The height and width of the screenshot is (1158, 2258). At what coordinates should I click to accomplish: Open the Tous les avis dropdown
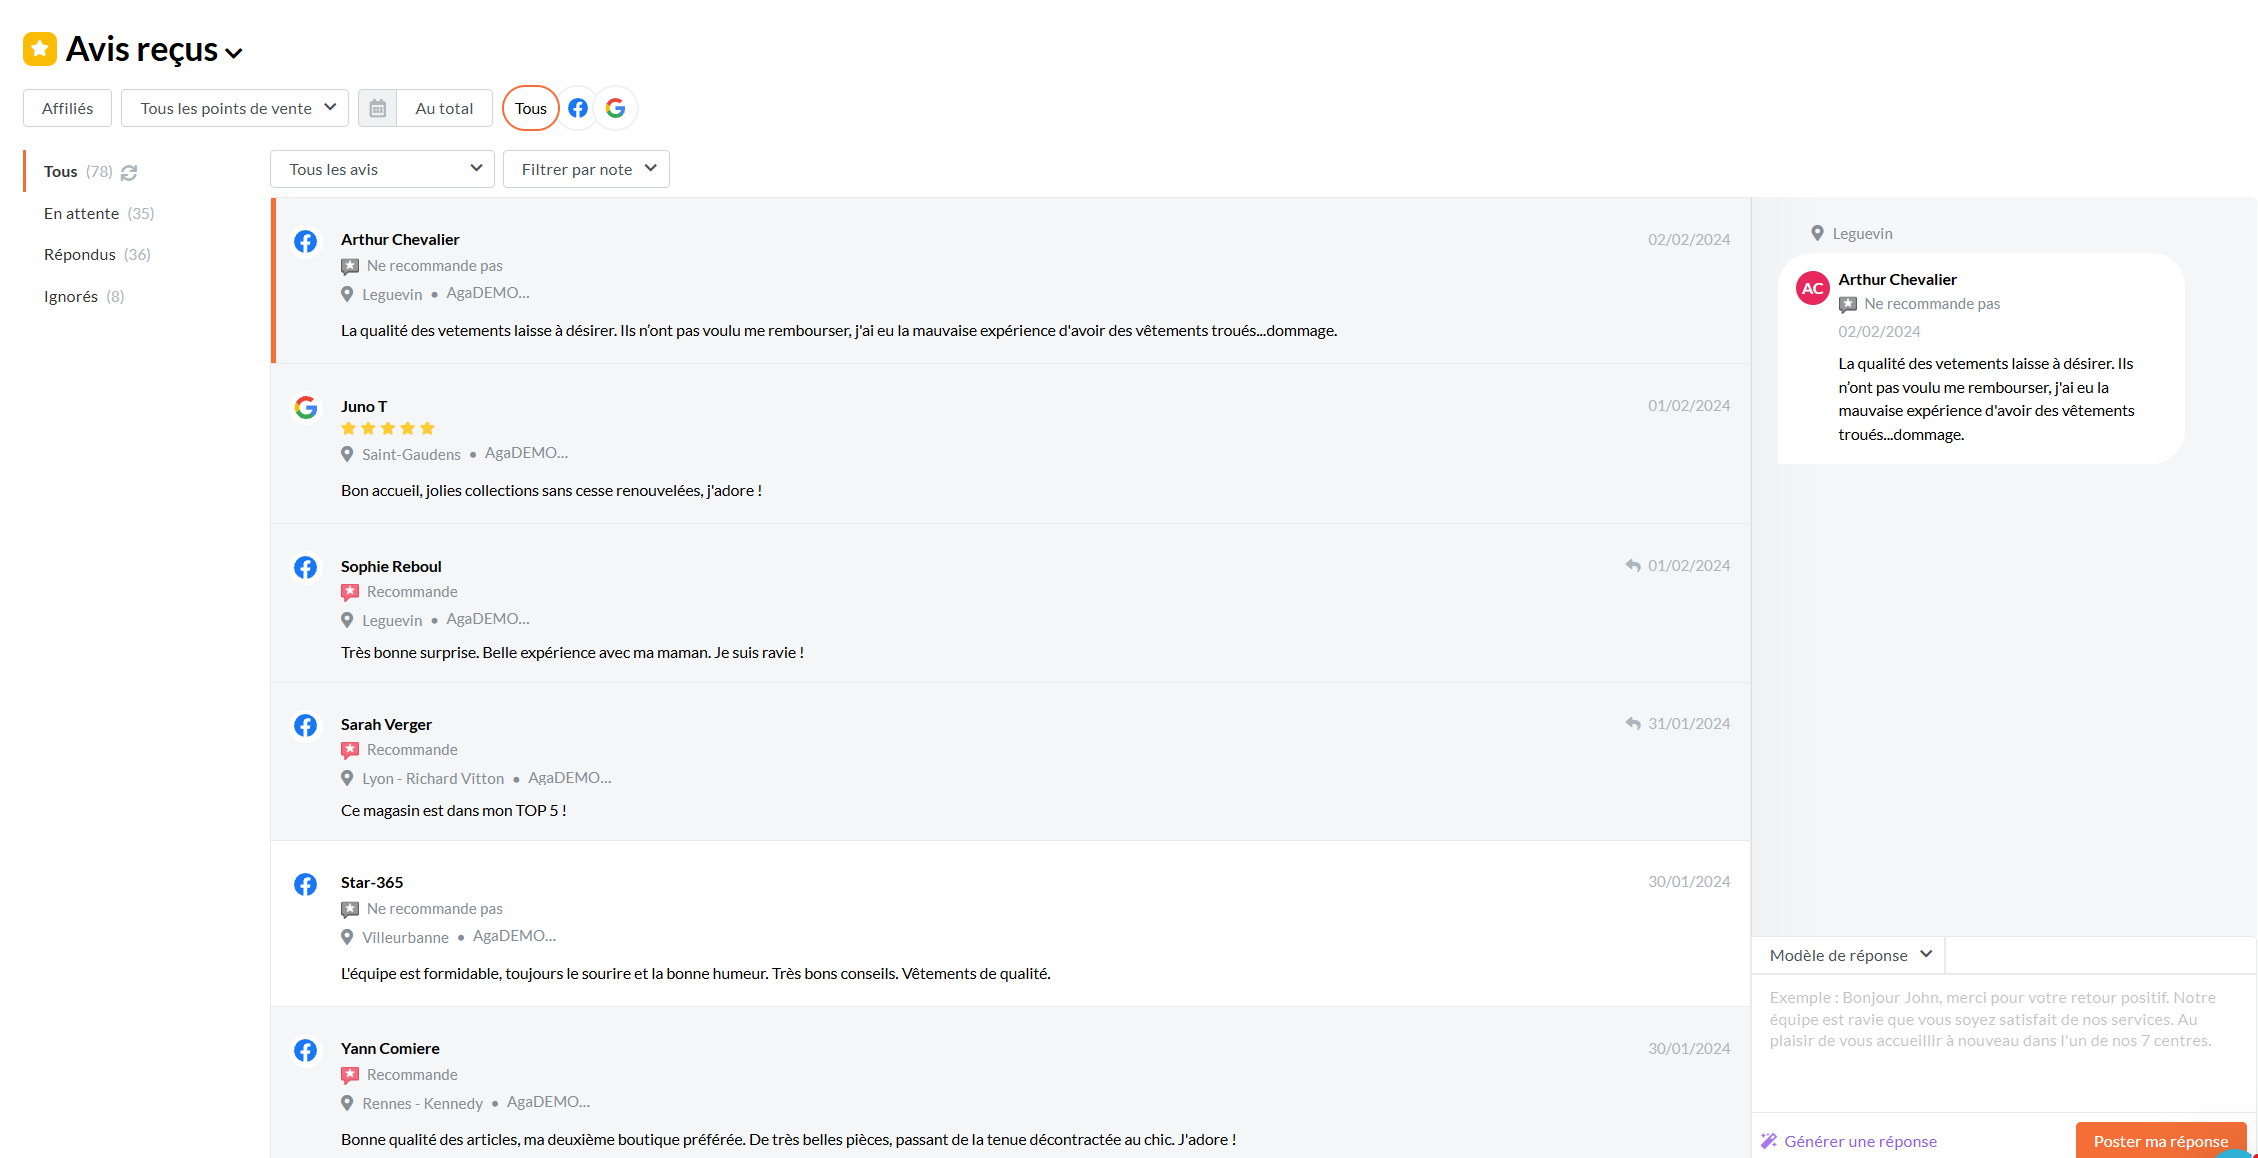click(x=382, y=169)
